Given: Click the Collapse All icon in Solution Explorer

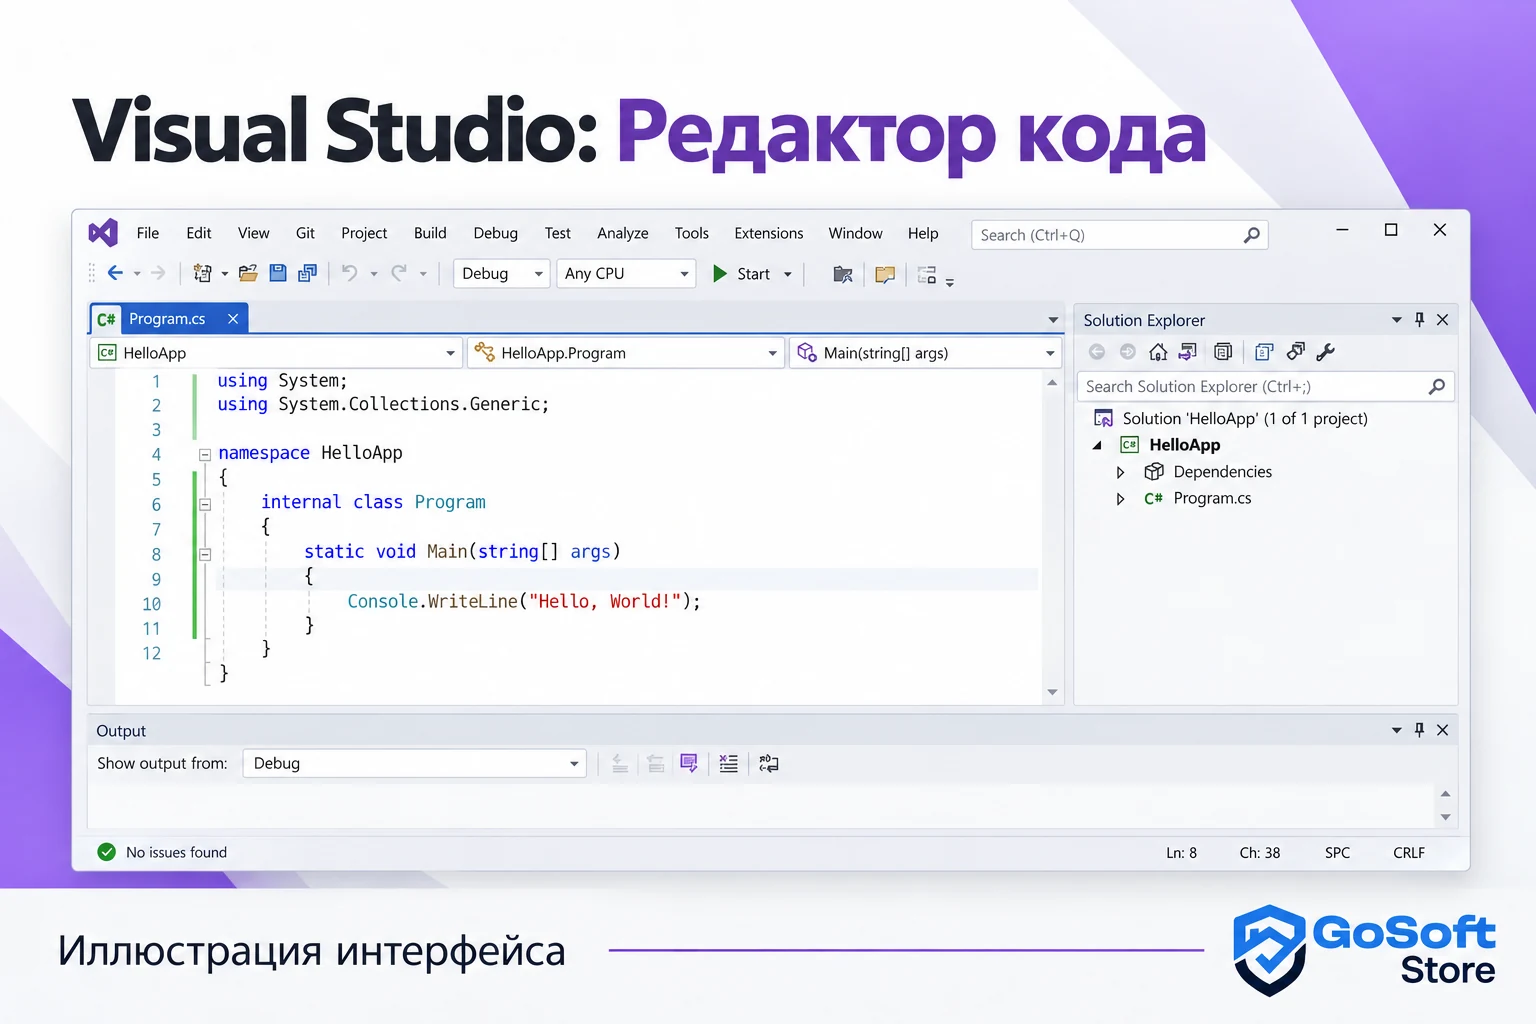Looking at the screenshot, I should click(1223, 352).
